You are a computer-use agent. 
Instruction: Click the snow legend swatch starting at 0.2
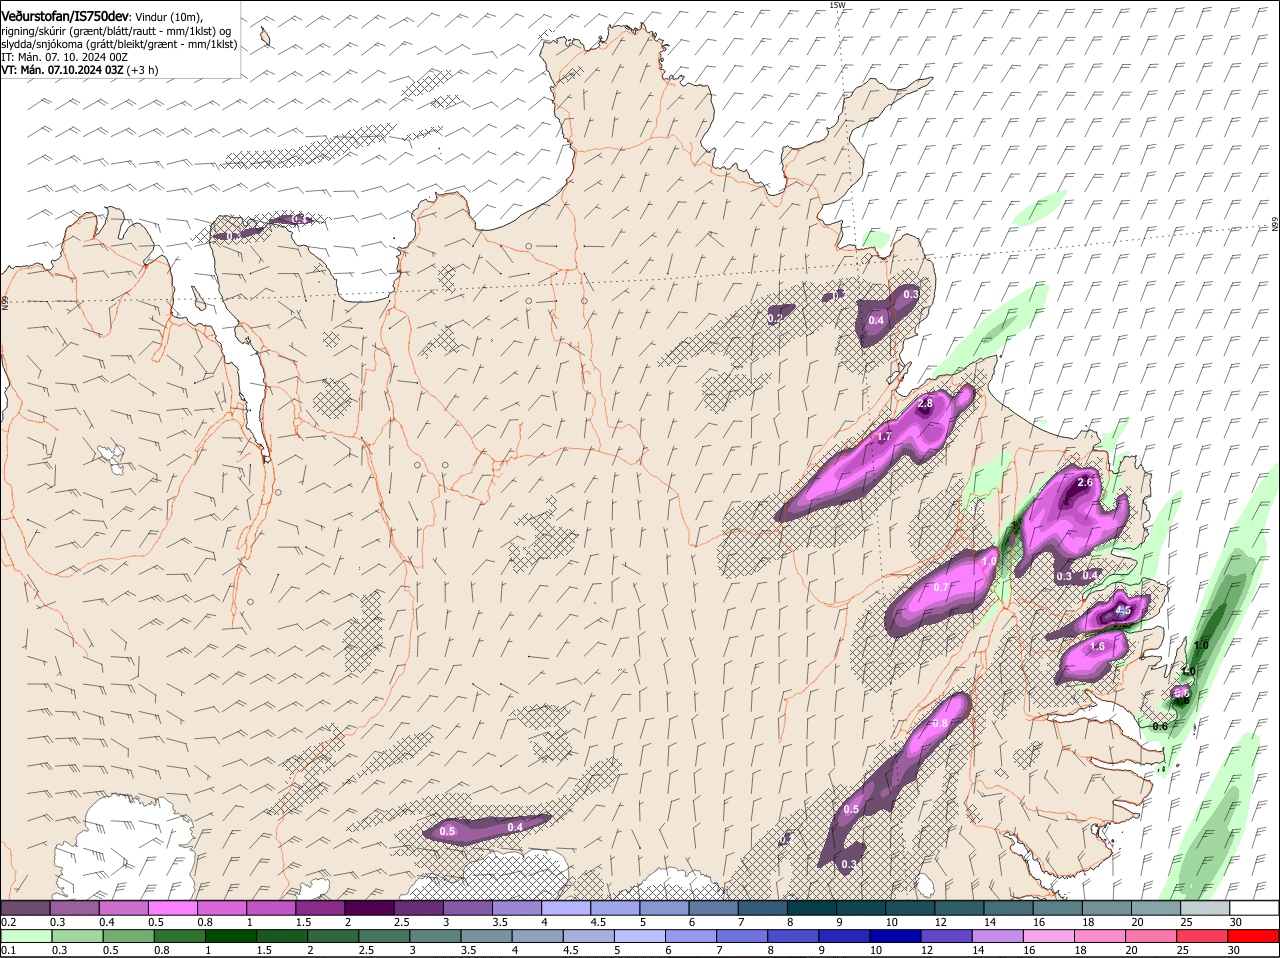pyautogui.click(x=25, y=907)
